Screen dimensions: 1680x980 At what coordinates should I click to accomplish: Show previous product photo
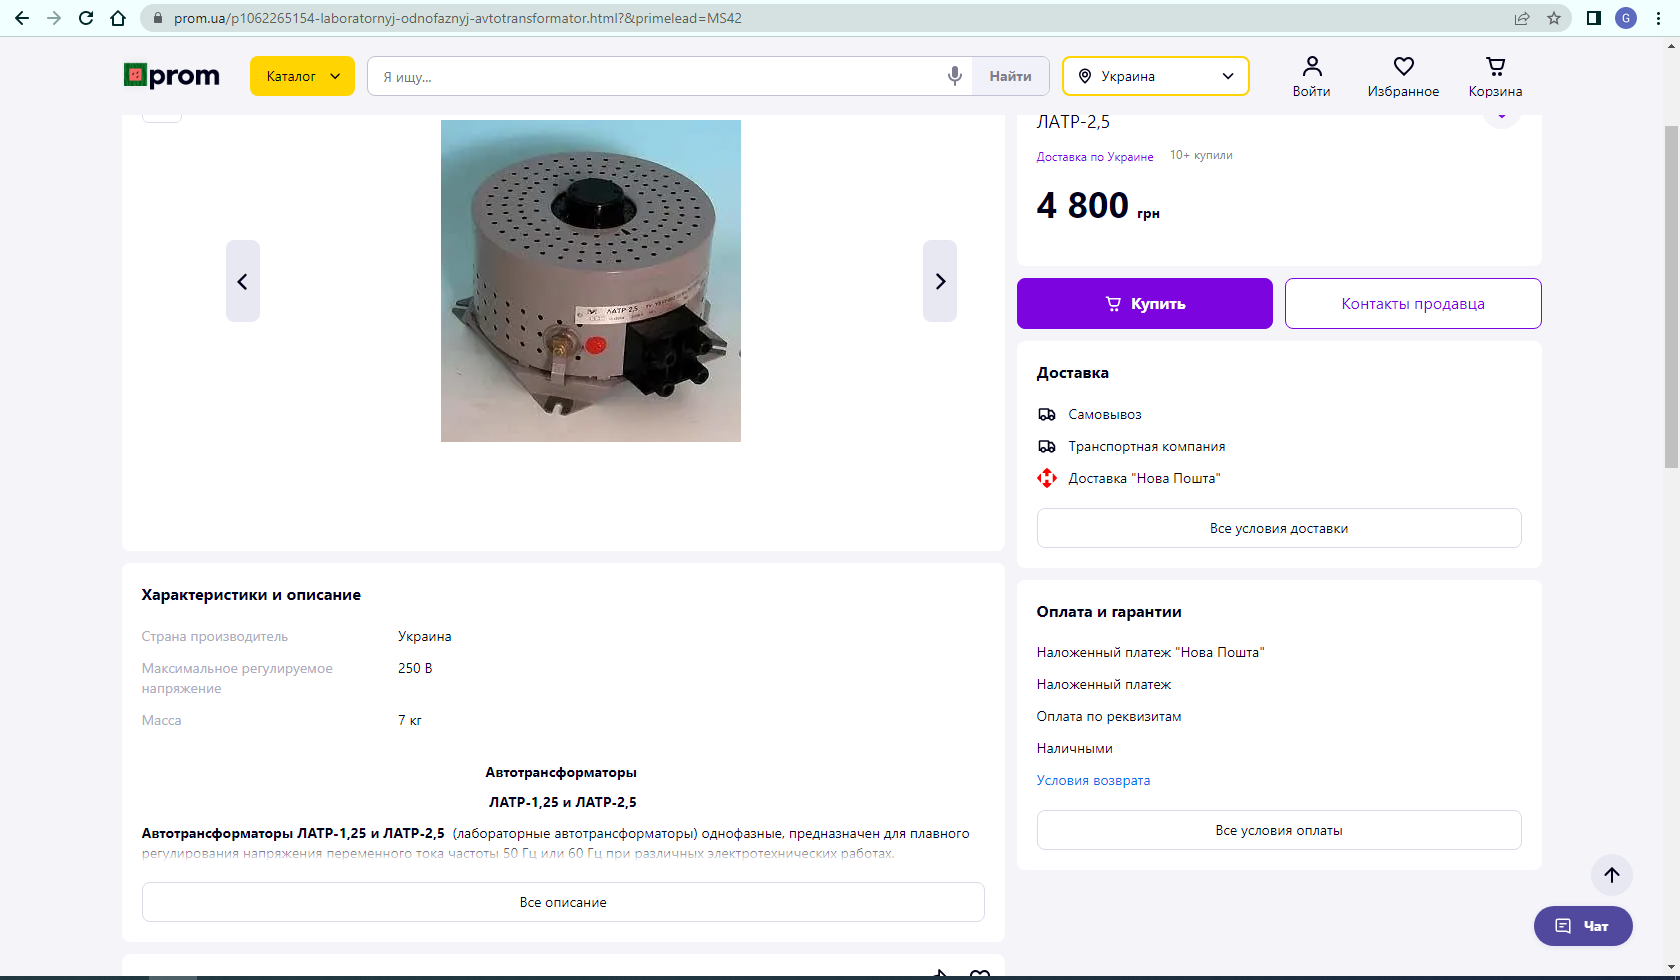tap(243, 281)
